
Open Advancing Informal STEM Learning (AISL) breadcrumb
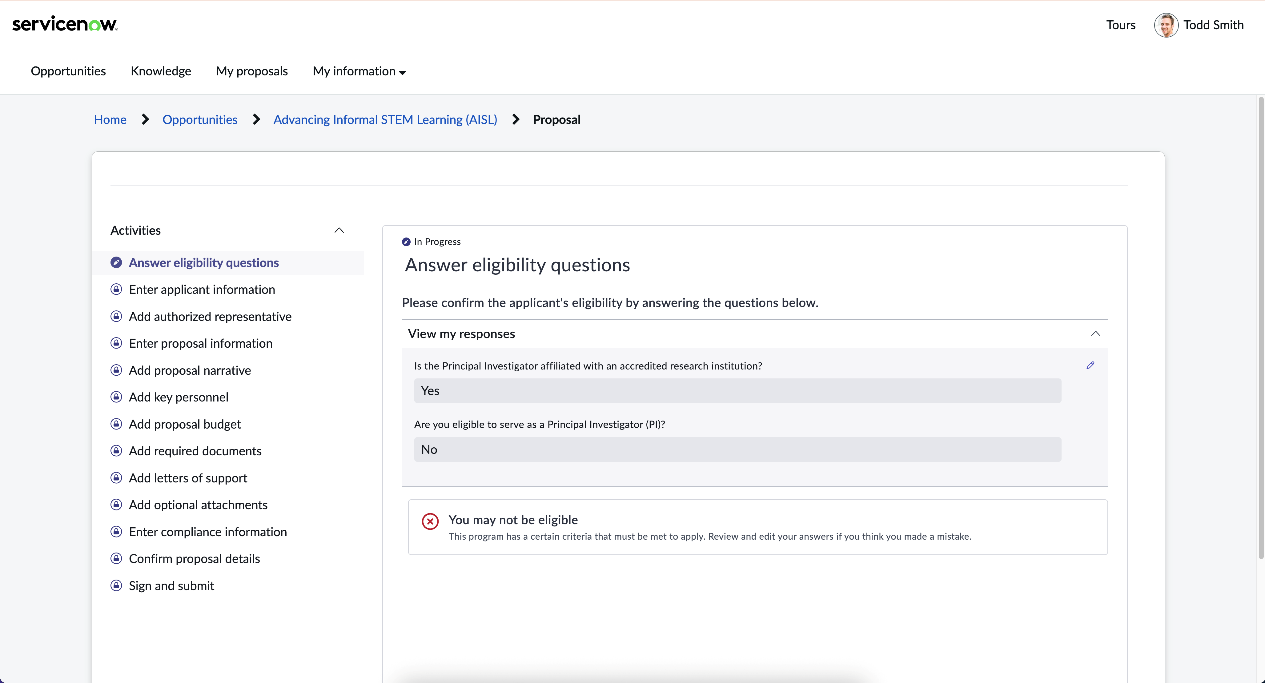[385, 119]
